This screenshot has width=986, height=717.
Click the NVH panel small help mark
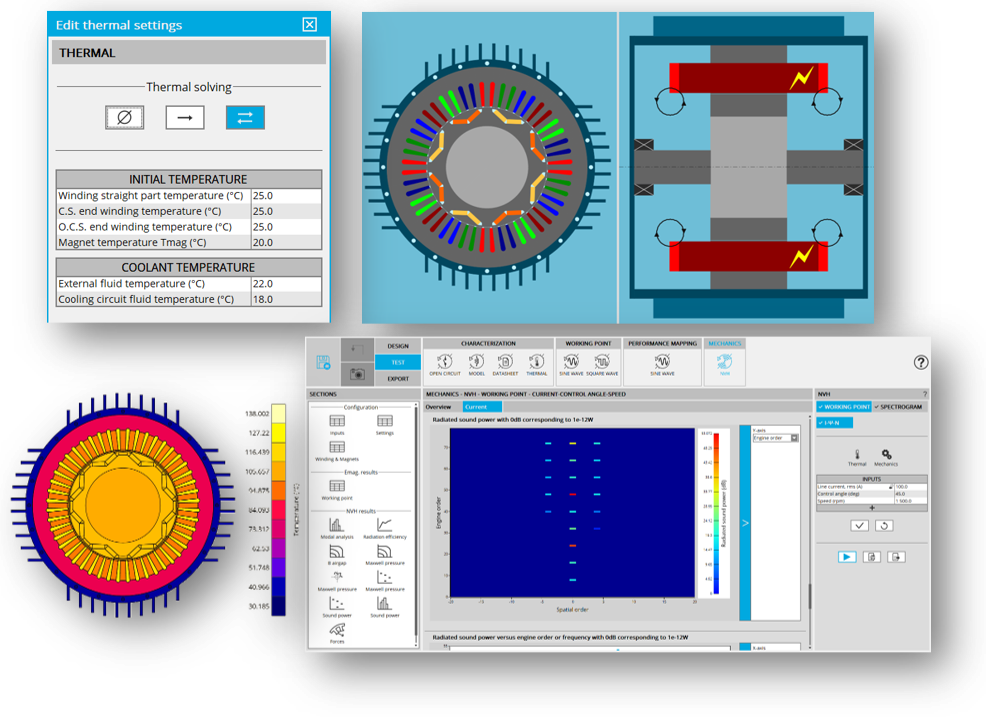point(924,394)
